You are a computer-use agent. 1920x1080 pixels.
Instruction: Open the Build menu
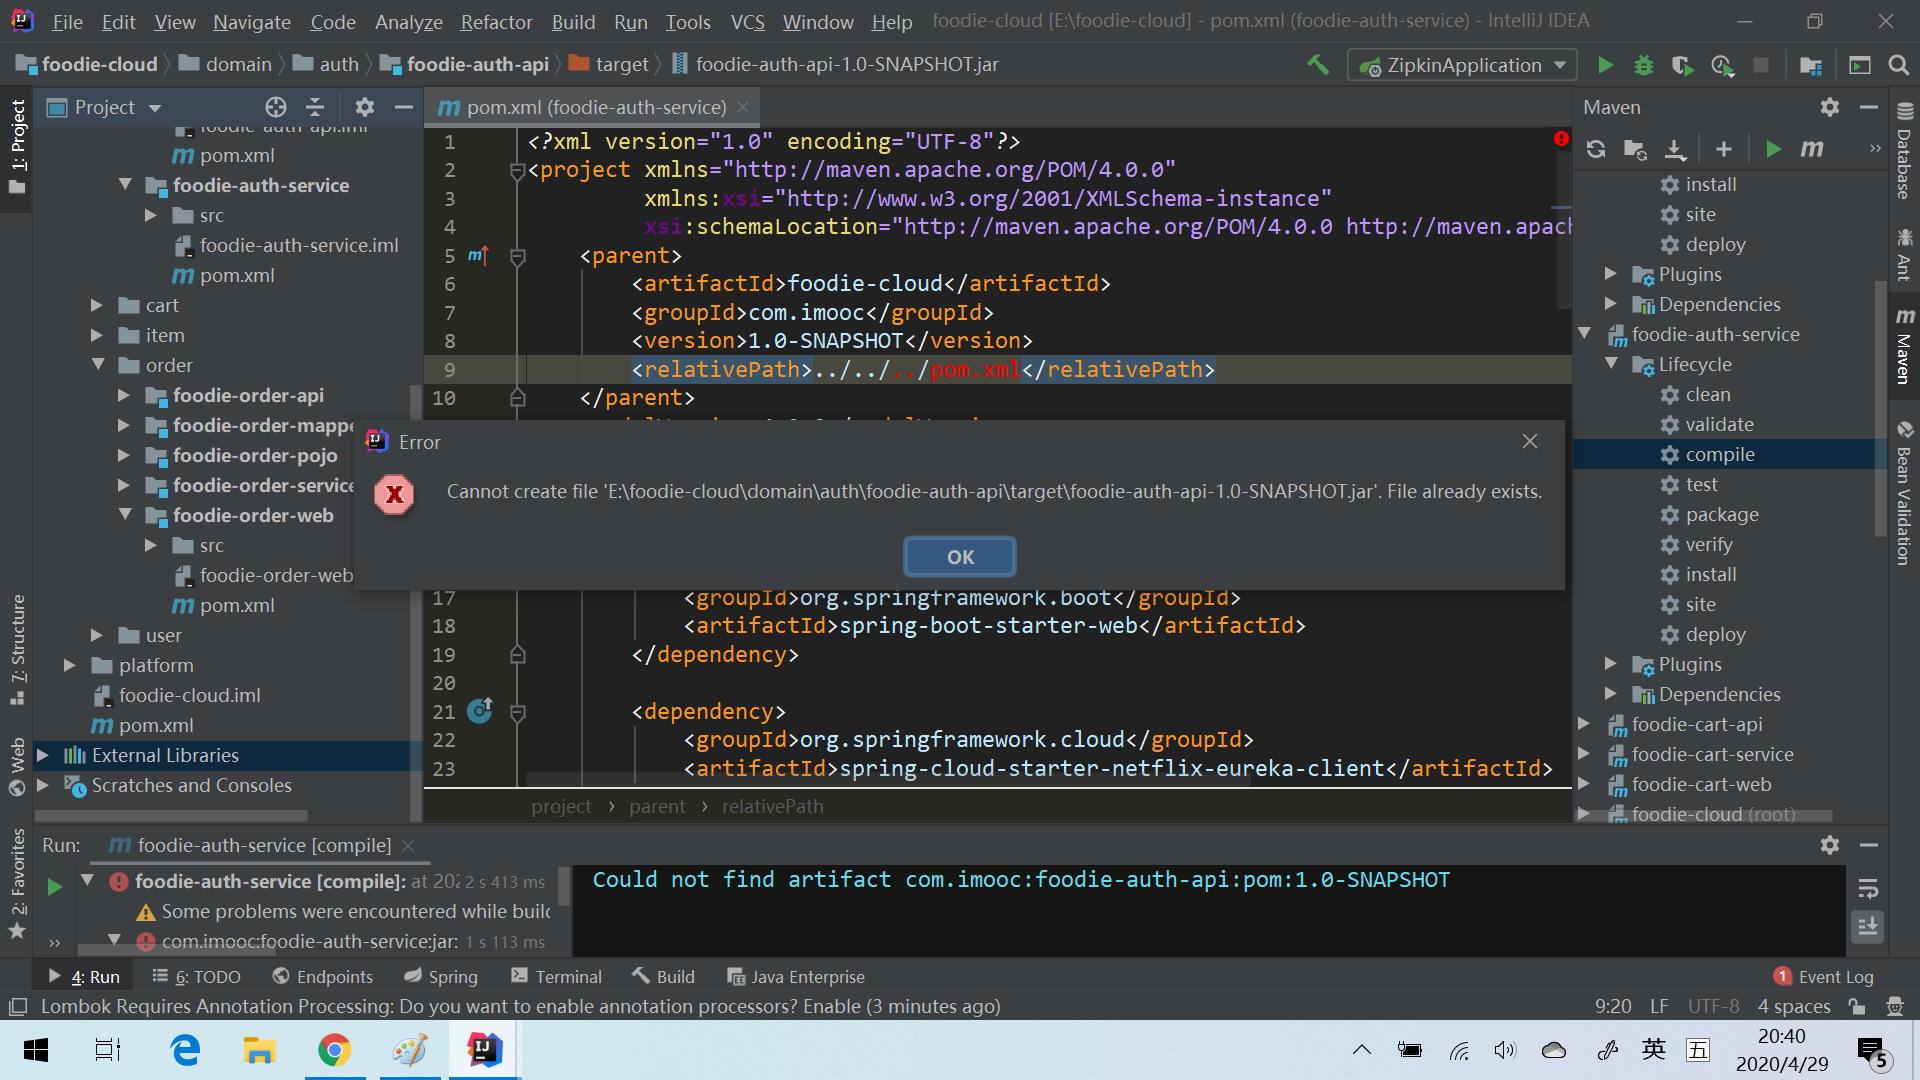pyautogui.click(x=573, y=21)
